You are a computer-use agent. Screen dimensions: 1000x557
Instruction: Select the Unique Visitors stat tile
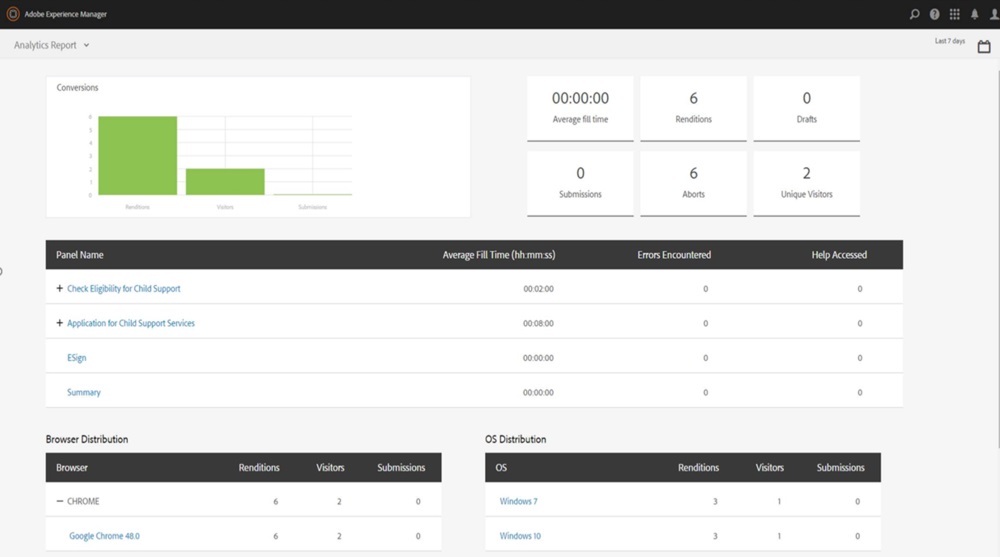806,183
